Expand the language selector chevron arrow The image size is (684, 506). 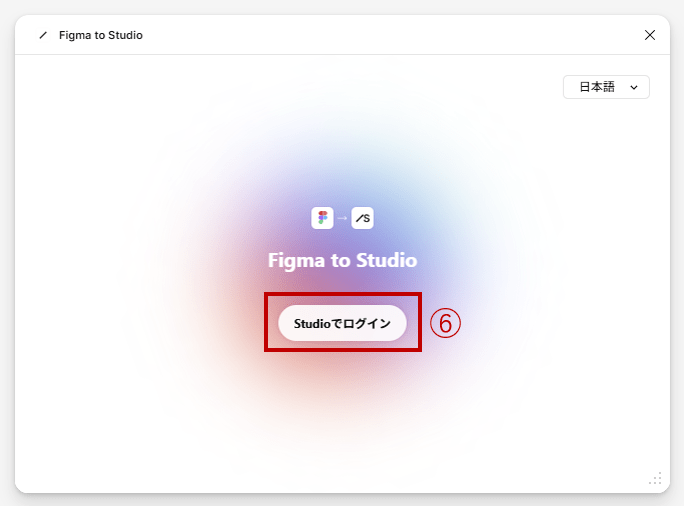tap(634, 88)
